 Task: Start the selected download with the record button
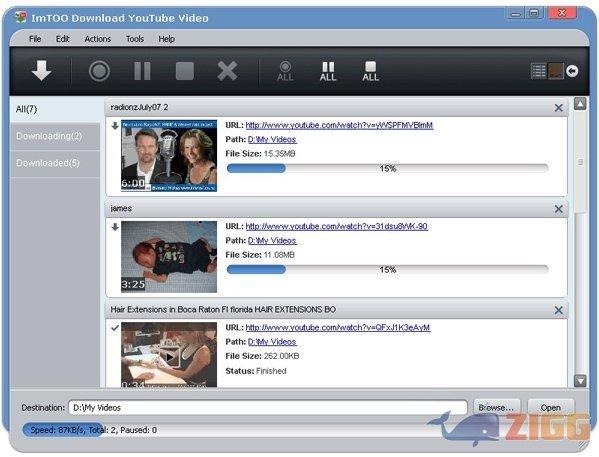(x=99, y=71)
